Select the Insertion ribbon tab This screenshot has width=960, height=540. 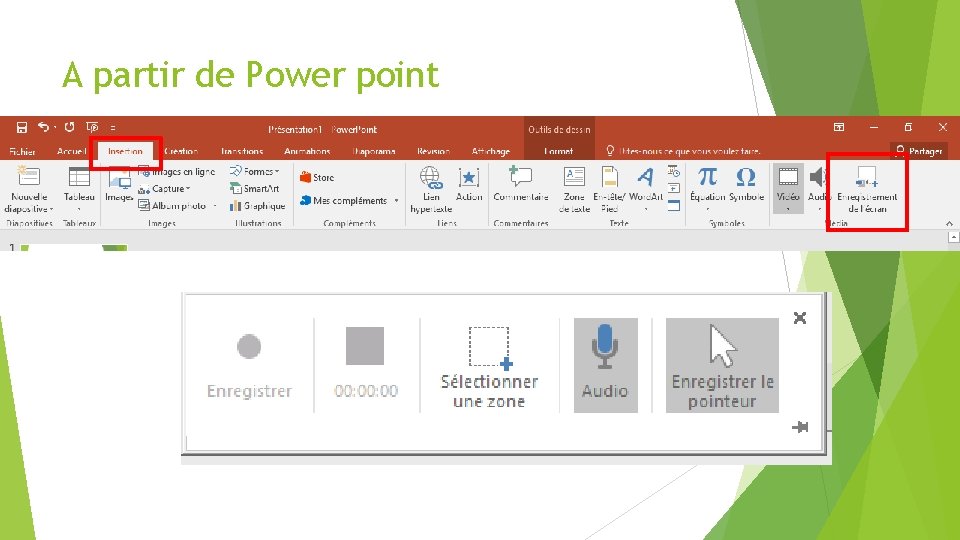(125, 151)
